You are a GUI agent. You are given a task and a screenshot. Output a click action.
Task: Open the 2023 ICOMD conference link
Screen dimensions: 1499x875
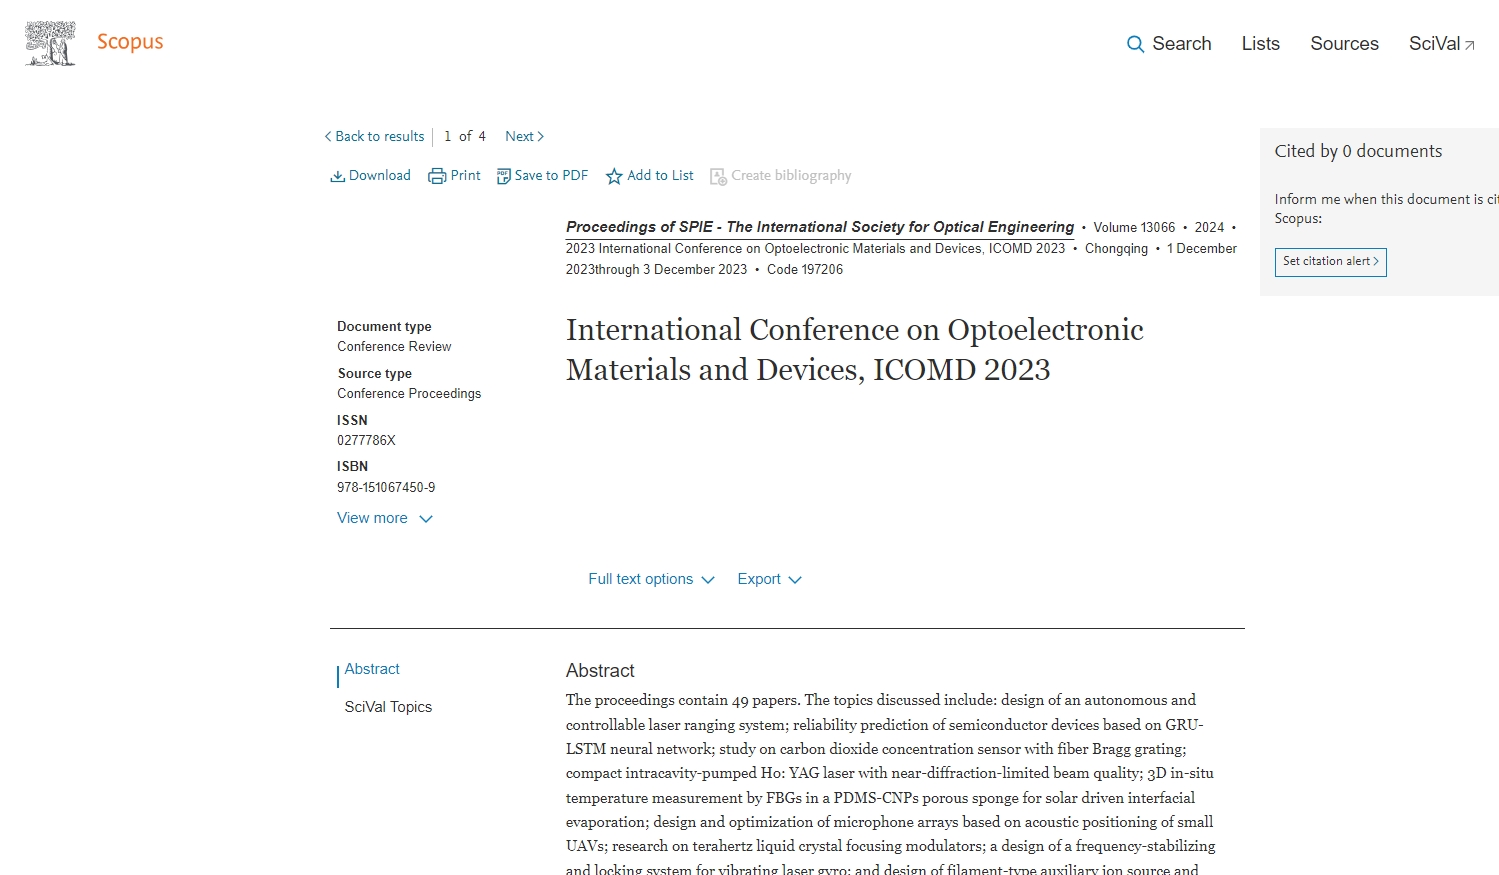(x=815, y=248)
